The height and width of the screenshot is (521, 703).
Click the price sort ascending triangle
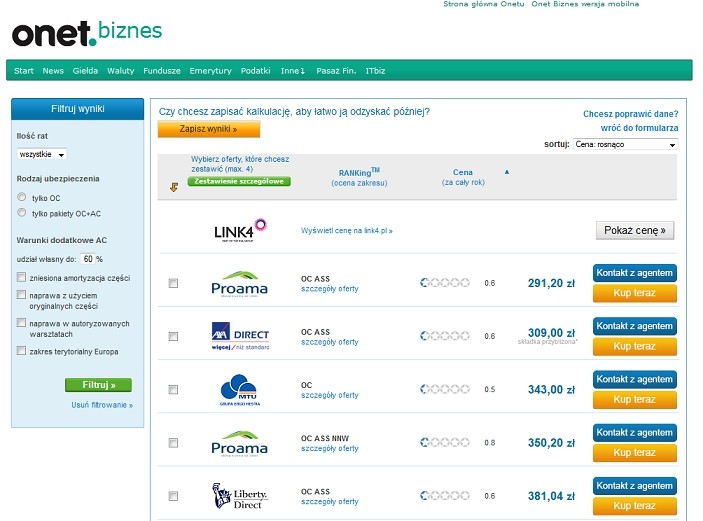click(506, 172)
